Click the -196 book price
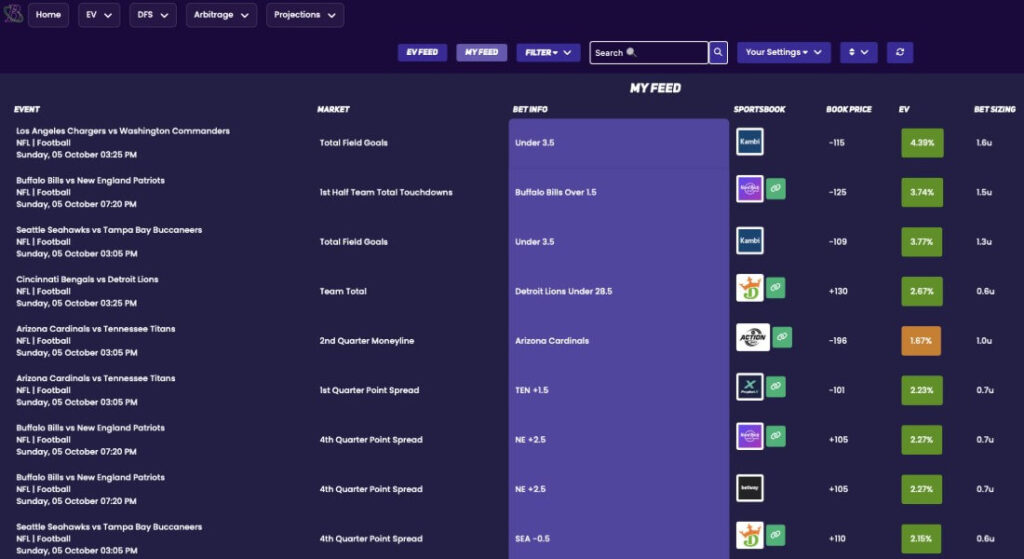Viewport: 1024px width, 559px height. [838, 340]
